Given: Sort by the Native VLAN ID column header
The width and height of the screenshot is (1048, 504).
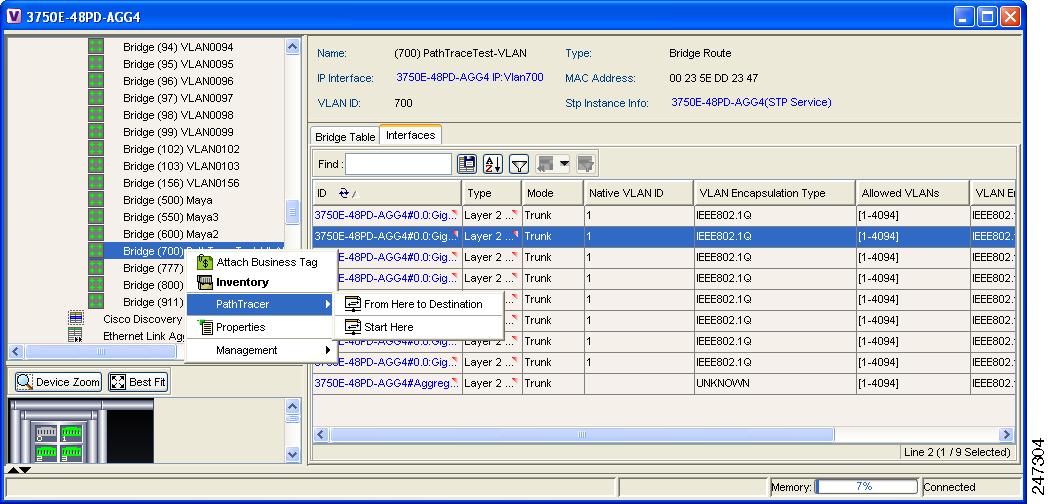Looking at the screenshot, I should tap(639, 193).
